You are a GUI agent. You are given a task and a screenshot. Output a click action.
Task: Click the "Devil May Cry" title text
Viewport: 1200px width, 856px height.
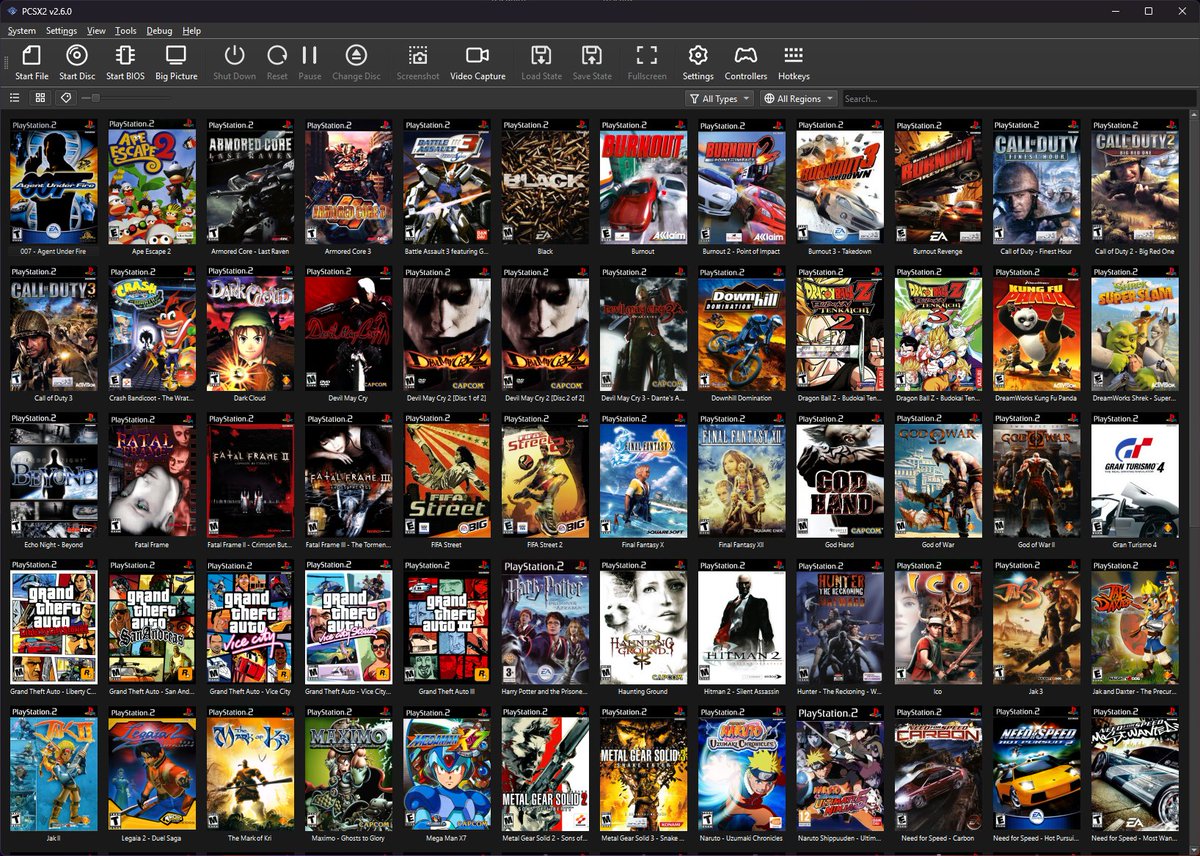[348, 398]
